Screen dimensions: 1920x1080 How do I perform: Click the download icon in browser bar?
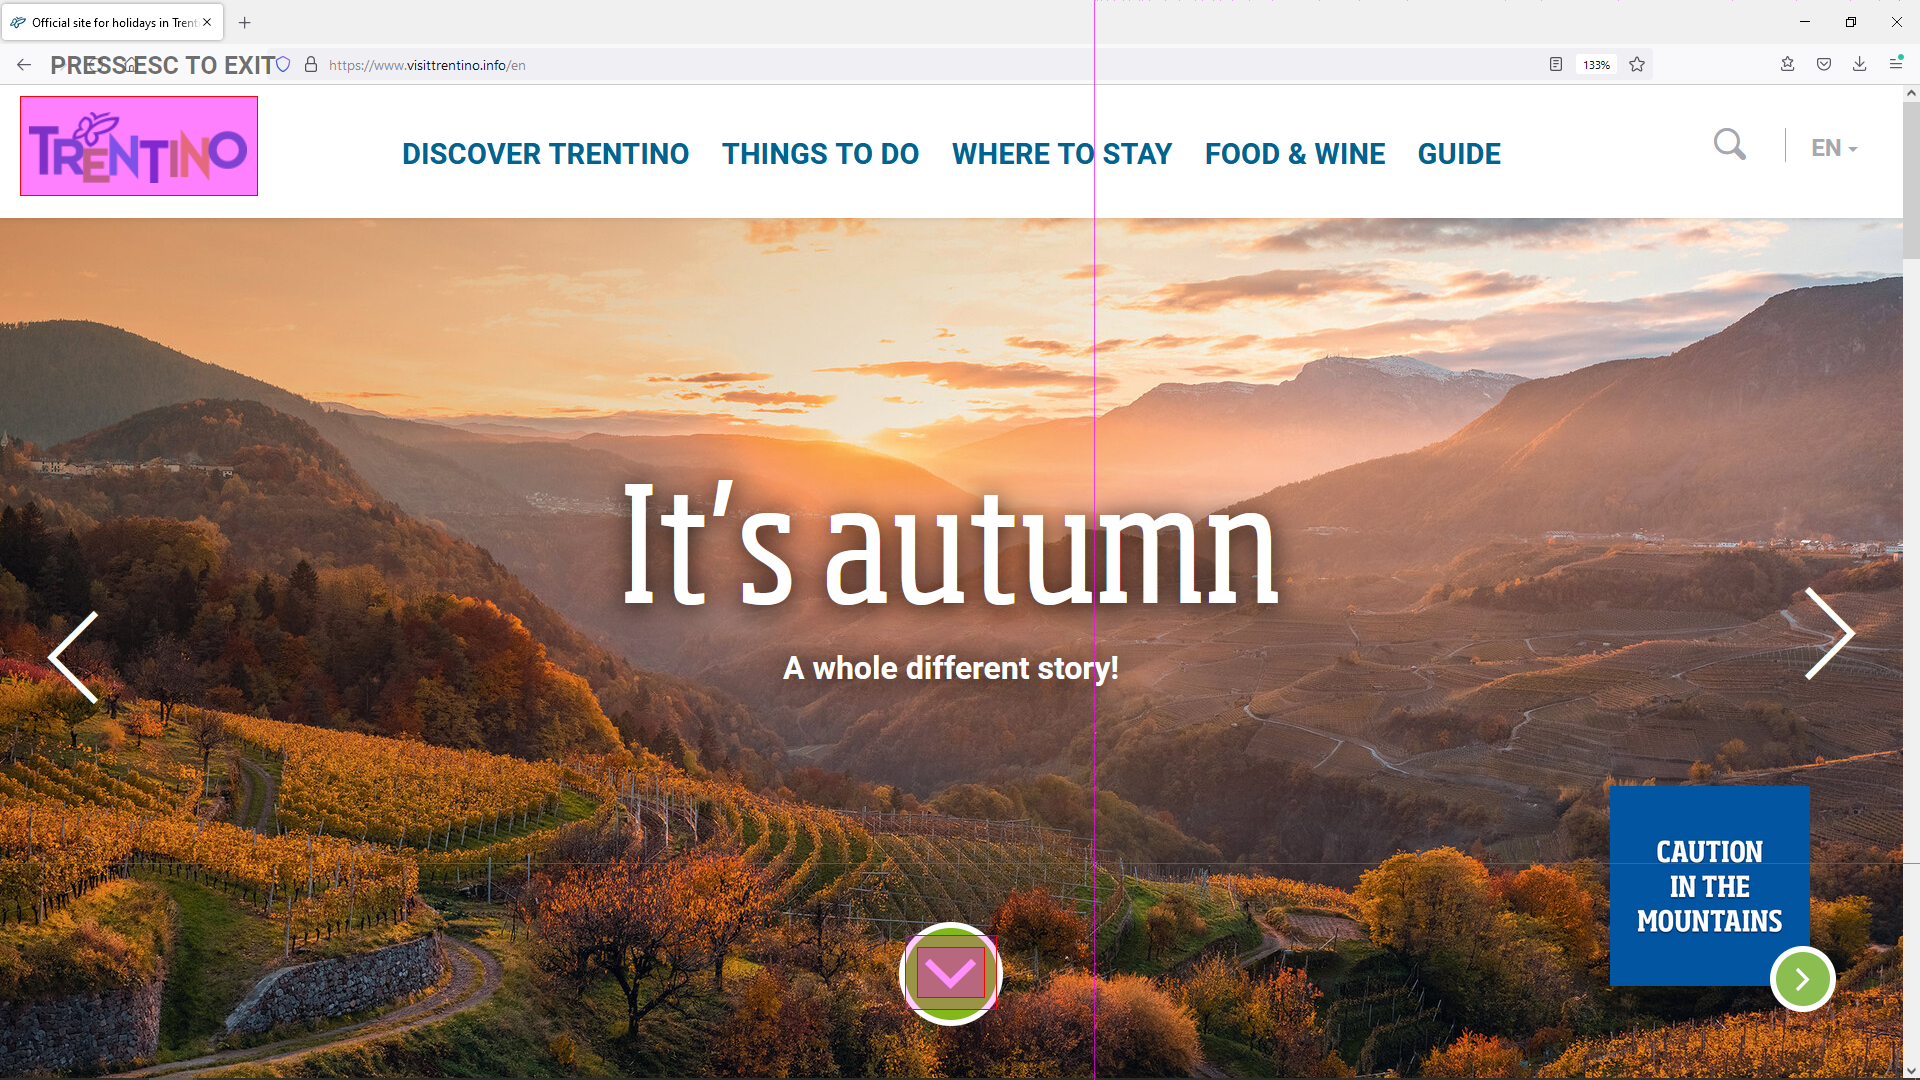pyautogui.click(x=1861, y=65)
